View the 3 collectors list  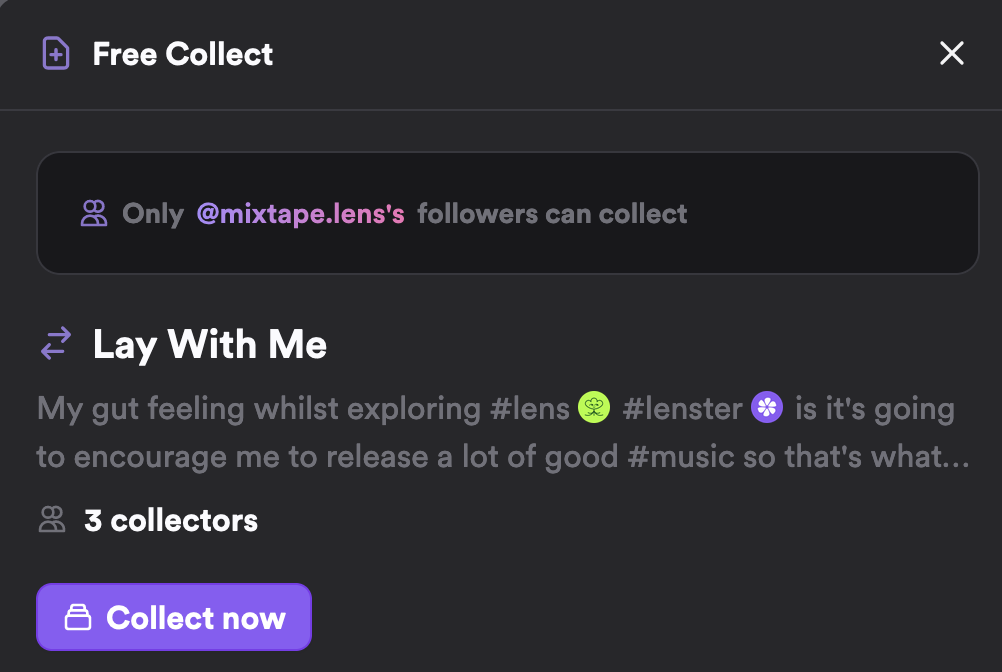tap(171, 521)
